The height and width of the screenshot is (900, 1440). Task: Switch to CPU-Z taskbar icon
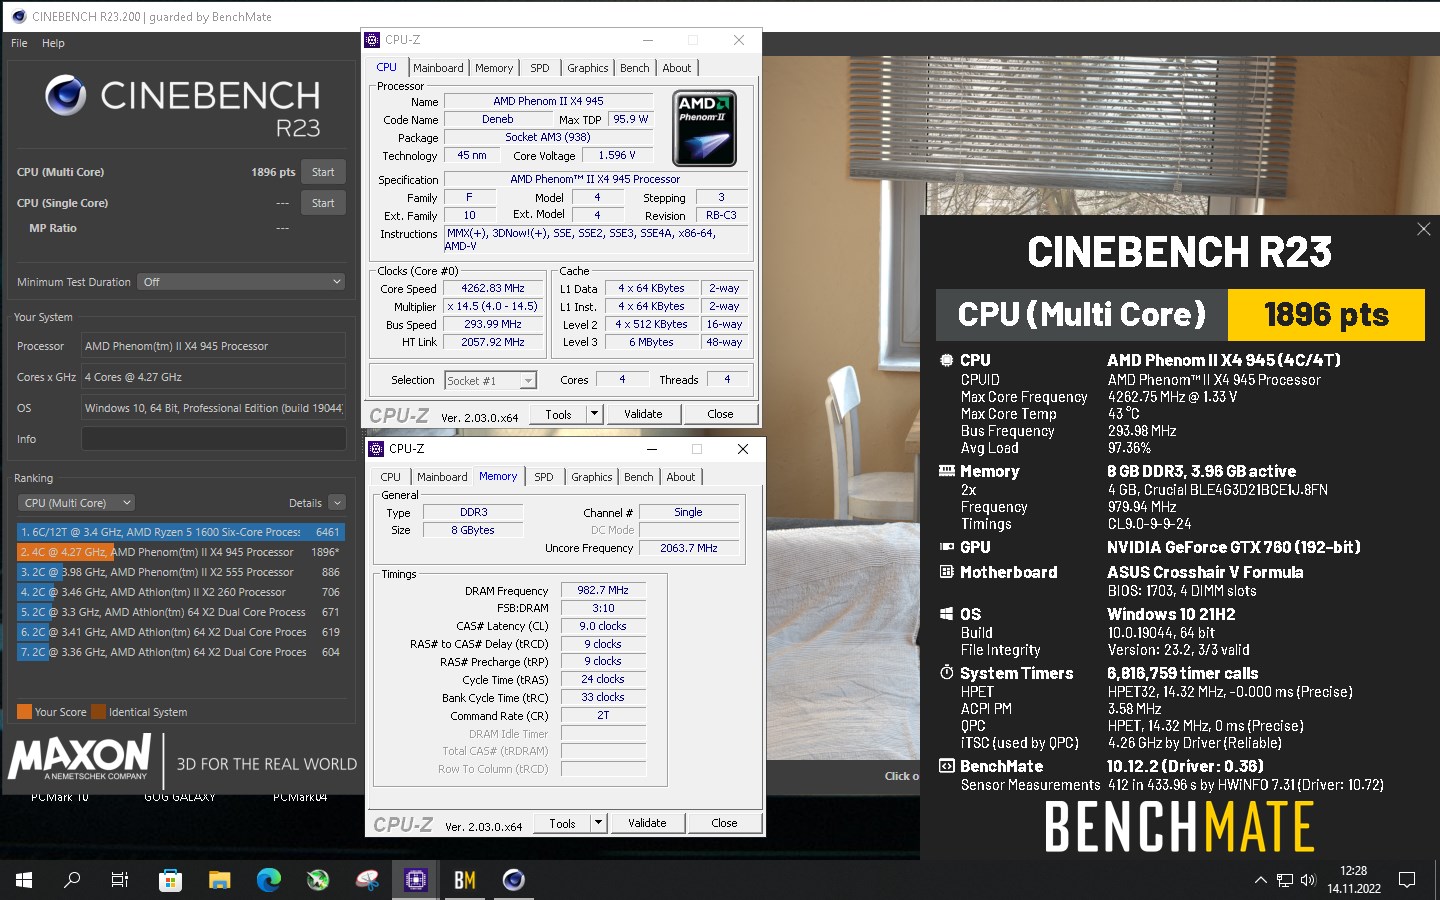coord(415,880)
